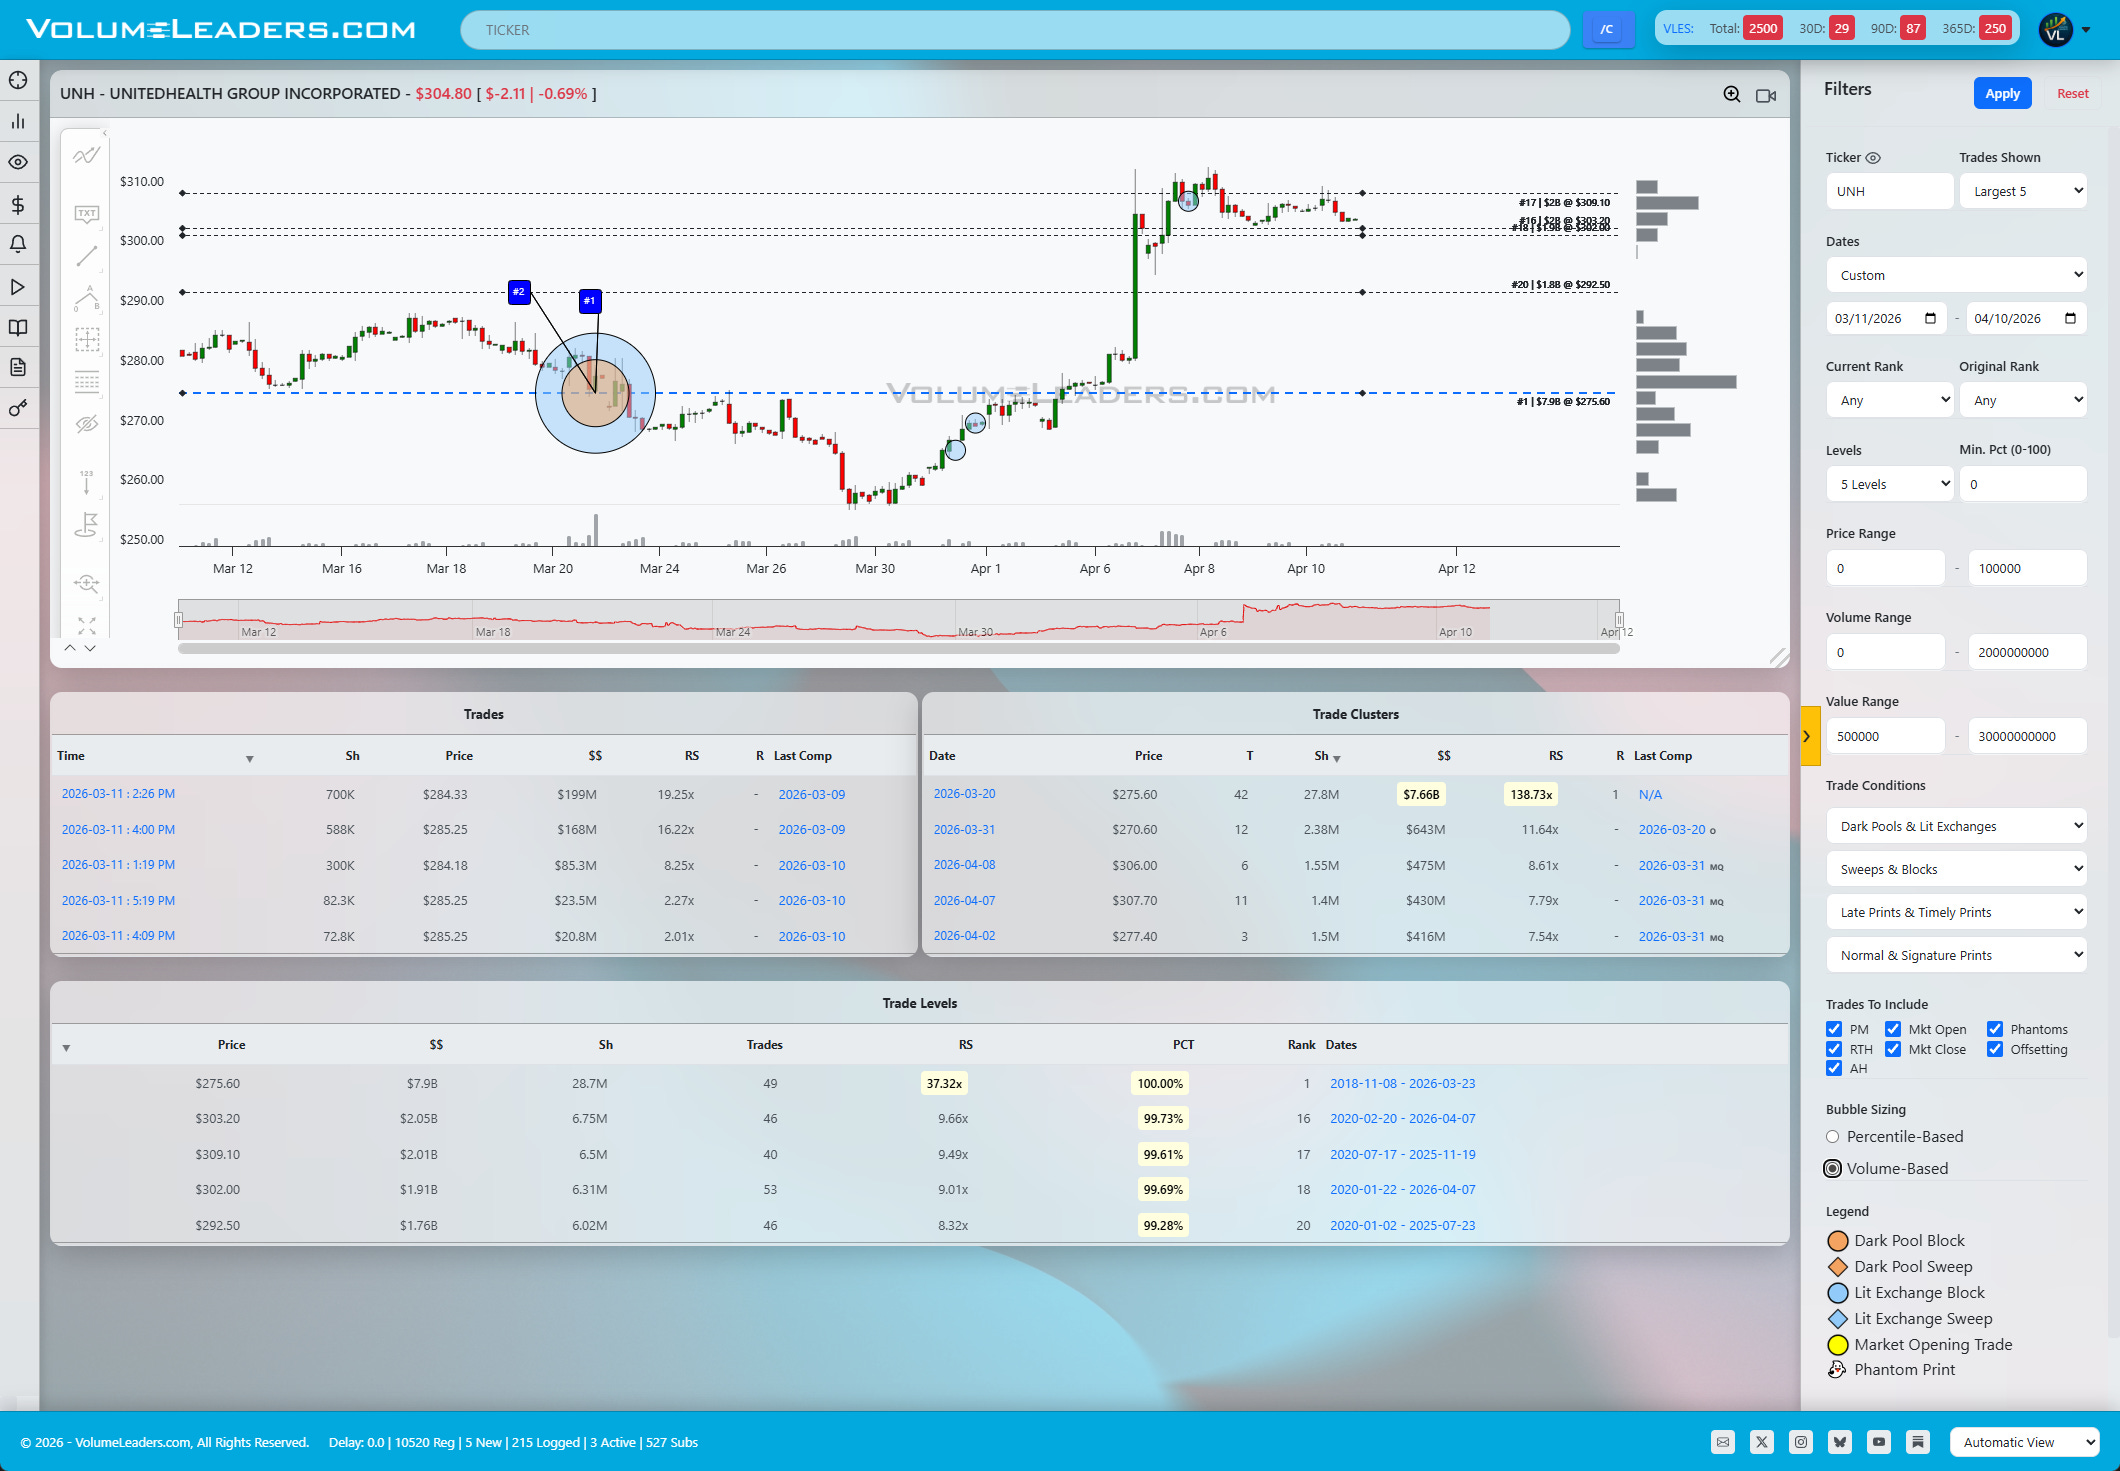The width and height of the screenshot is (2120, 1471).
Task: Select the trend line drawing tool
Action: tap(87, 256)
